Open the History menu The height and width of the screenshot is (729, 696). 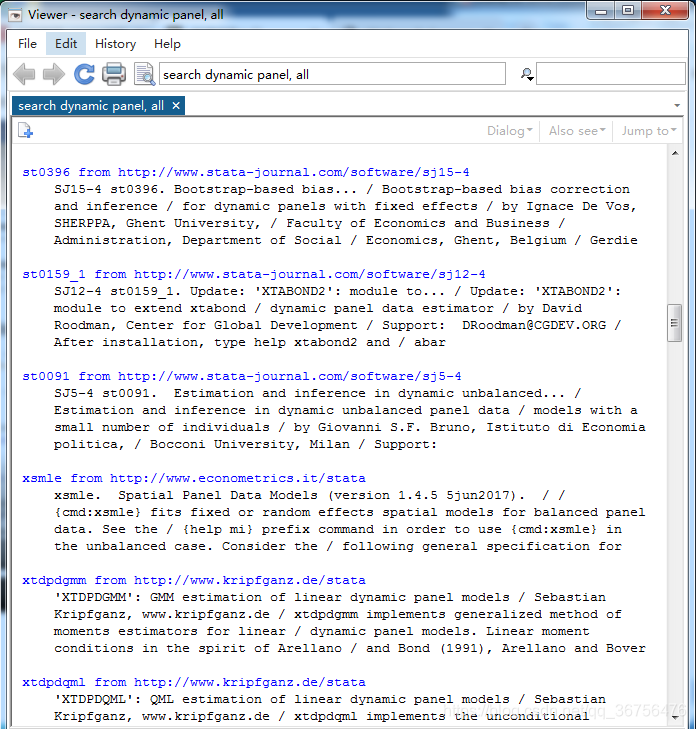pos(115,44)
